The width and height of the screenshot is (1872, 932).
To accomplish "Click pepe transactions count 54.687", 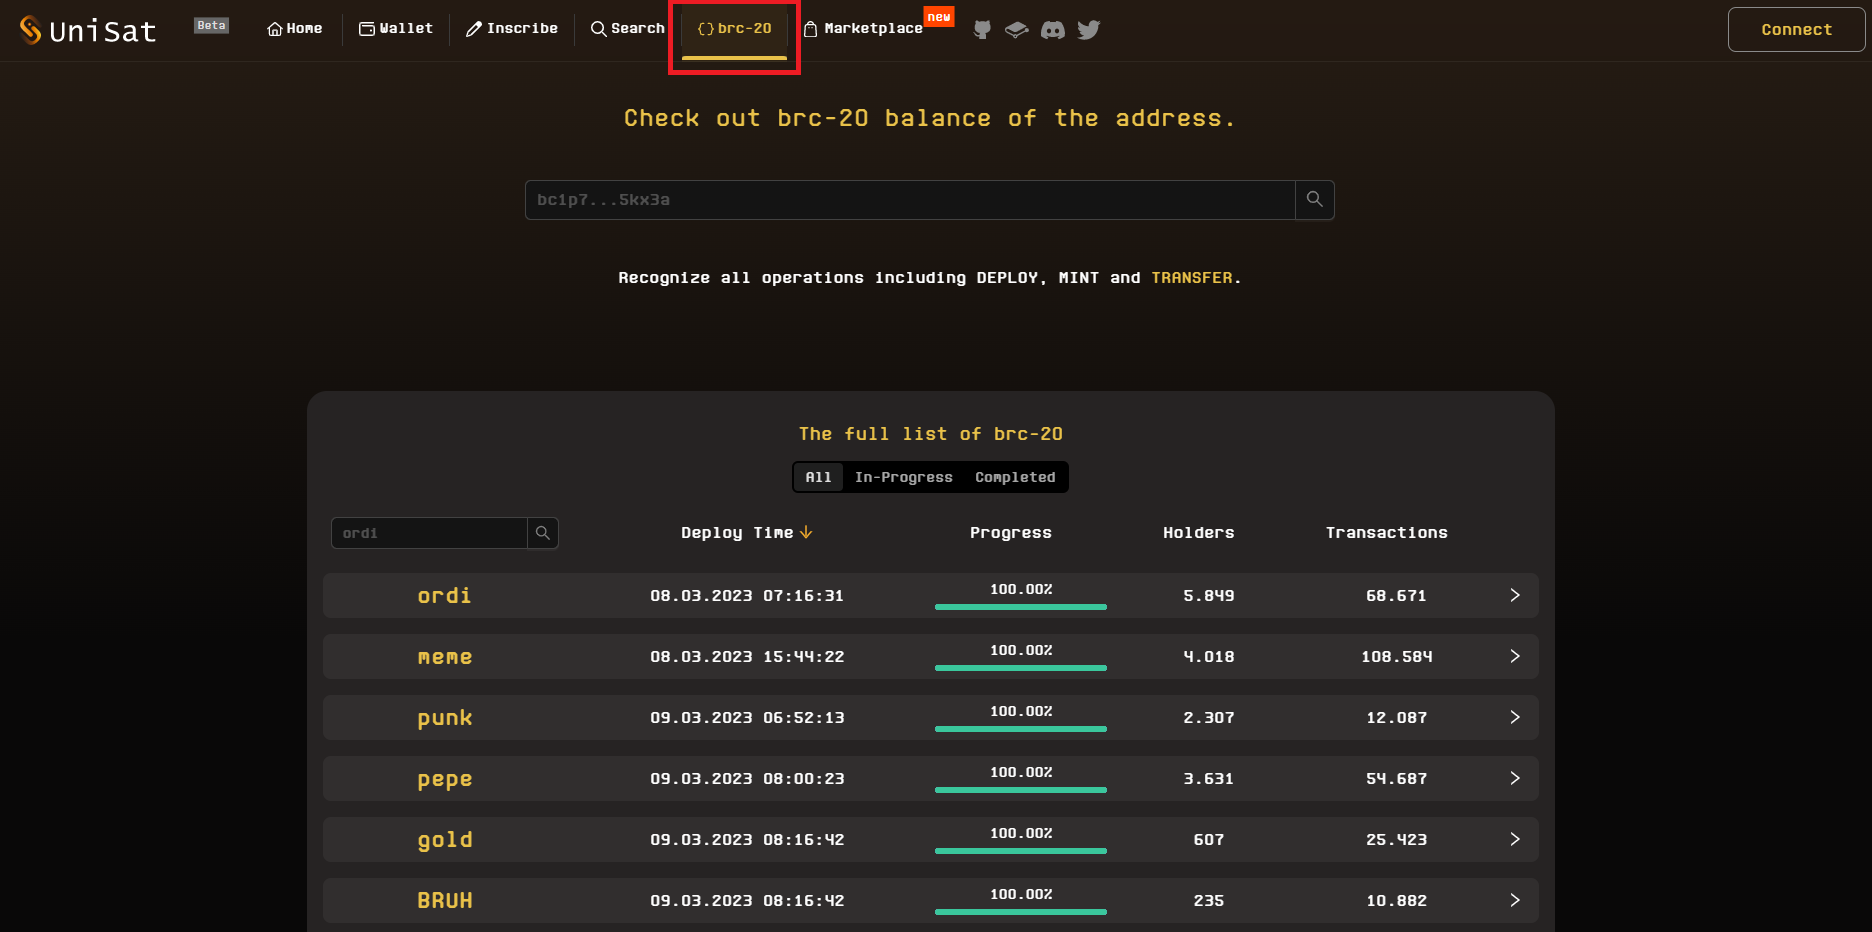I will click(x=1397, y=779).
